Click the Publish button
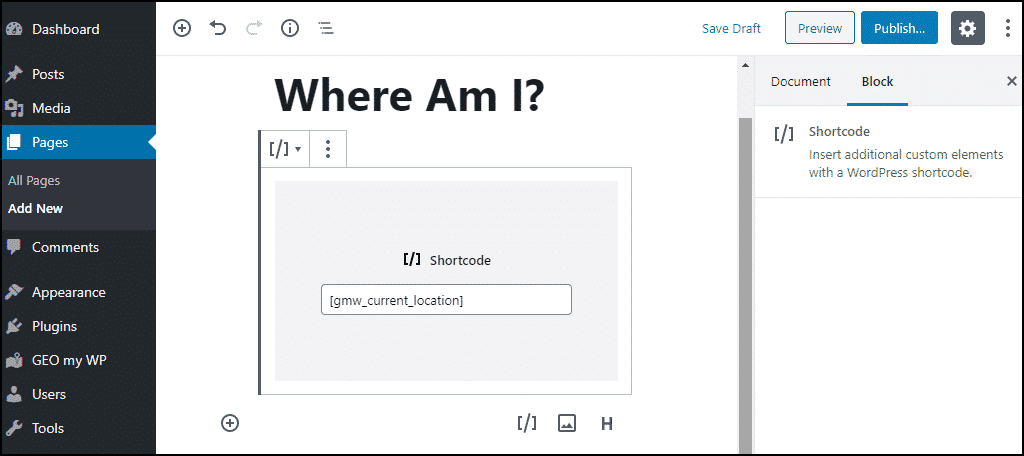Image resolution: width=1024 pixels, height=456 pixels. tap(899, 28)
